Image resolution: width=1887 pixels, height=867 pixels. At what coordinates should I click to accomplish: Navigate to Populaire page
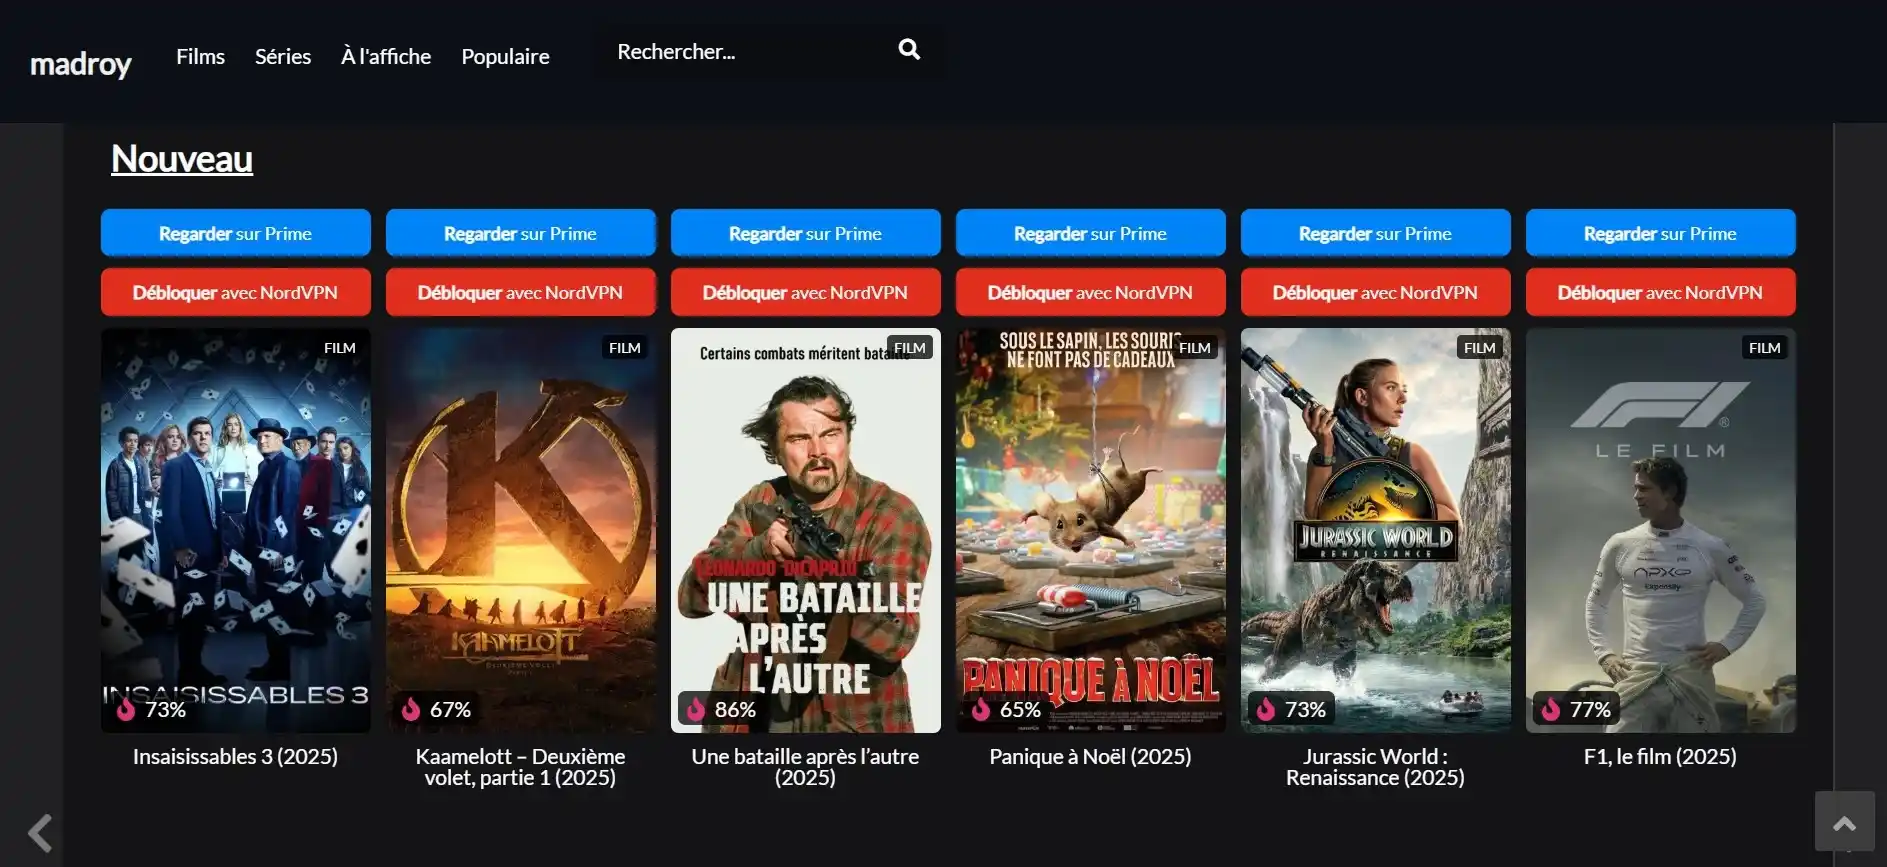[505, 57]
